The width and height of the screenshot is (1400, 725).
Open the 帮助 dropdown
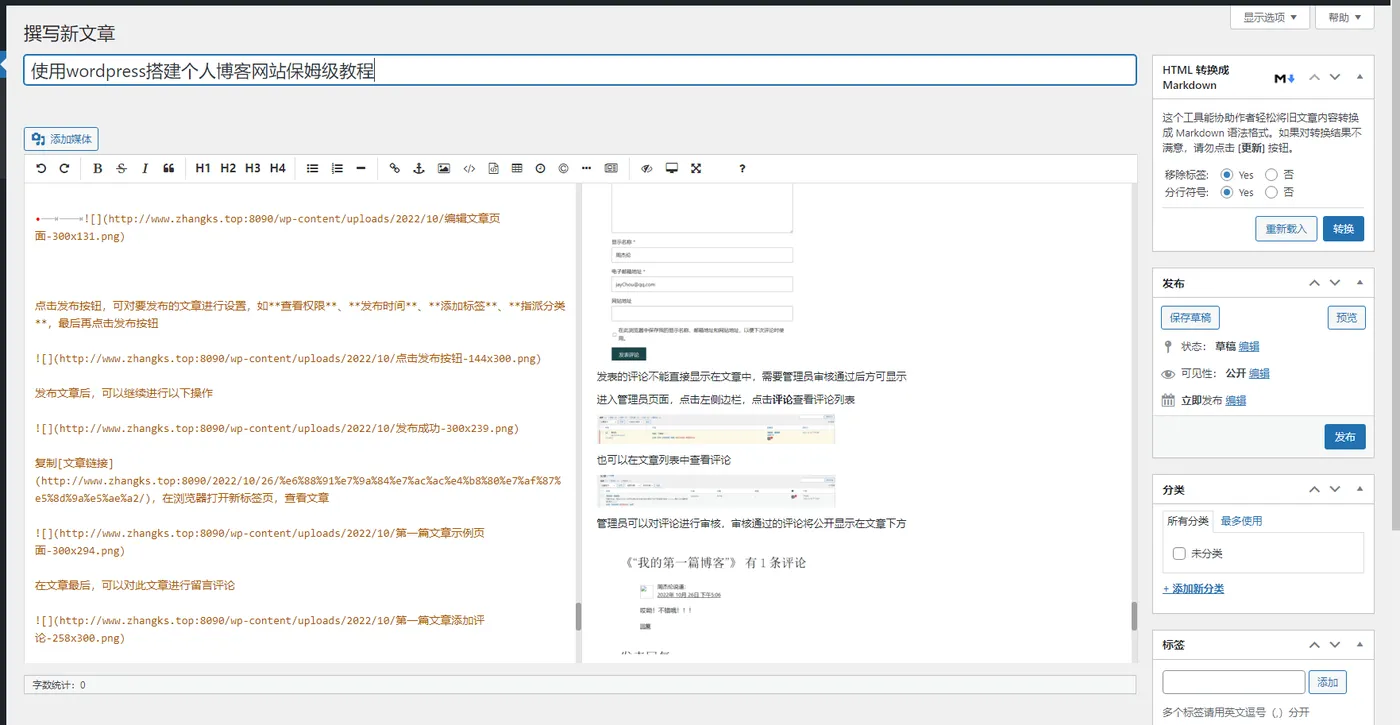coord(1345,17)
